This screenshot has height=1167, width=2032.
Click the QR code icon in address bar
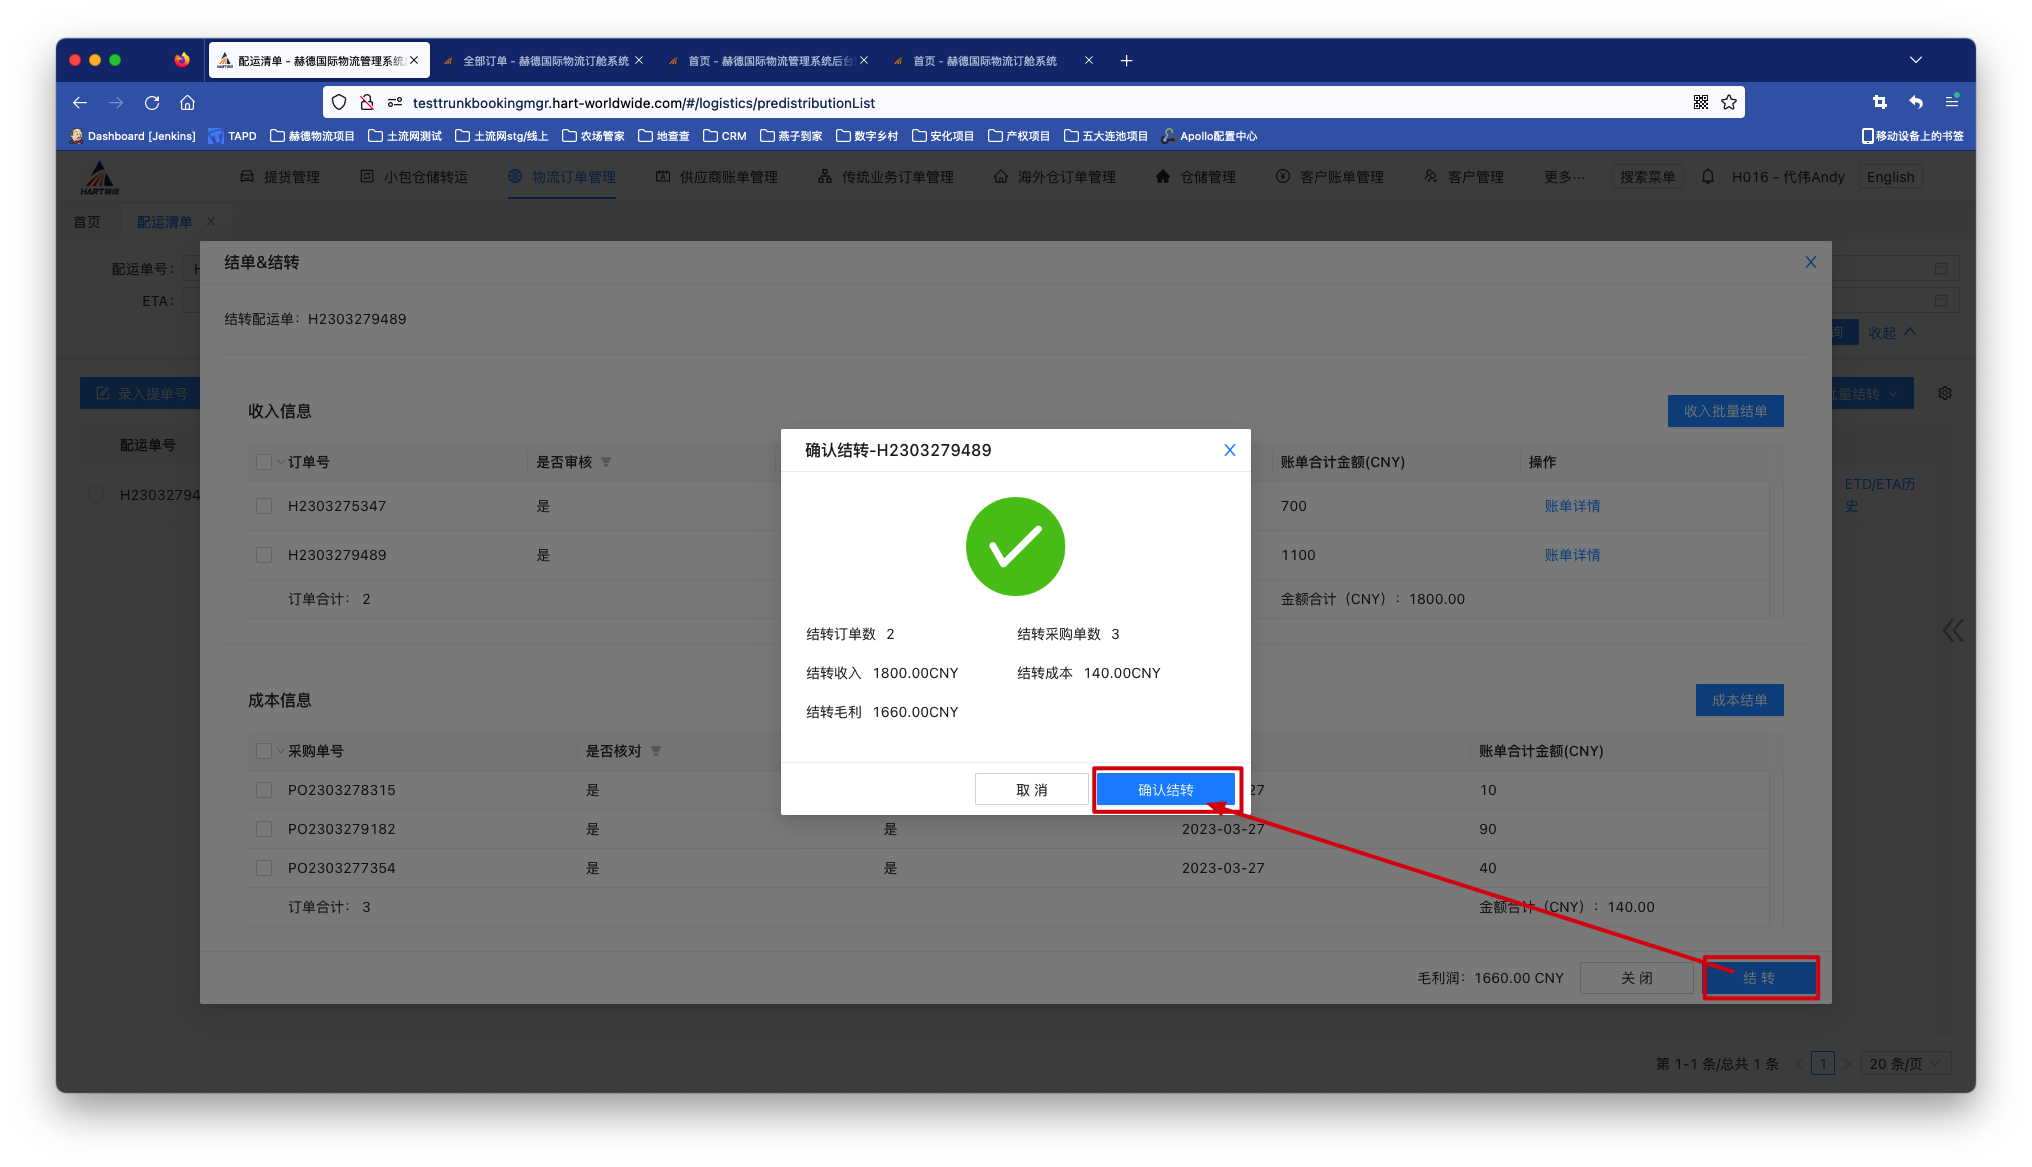coord(1701,103)
